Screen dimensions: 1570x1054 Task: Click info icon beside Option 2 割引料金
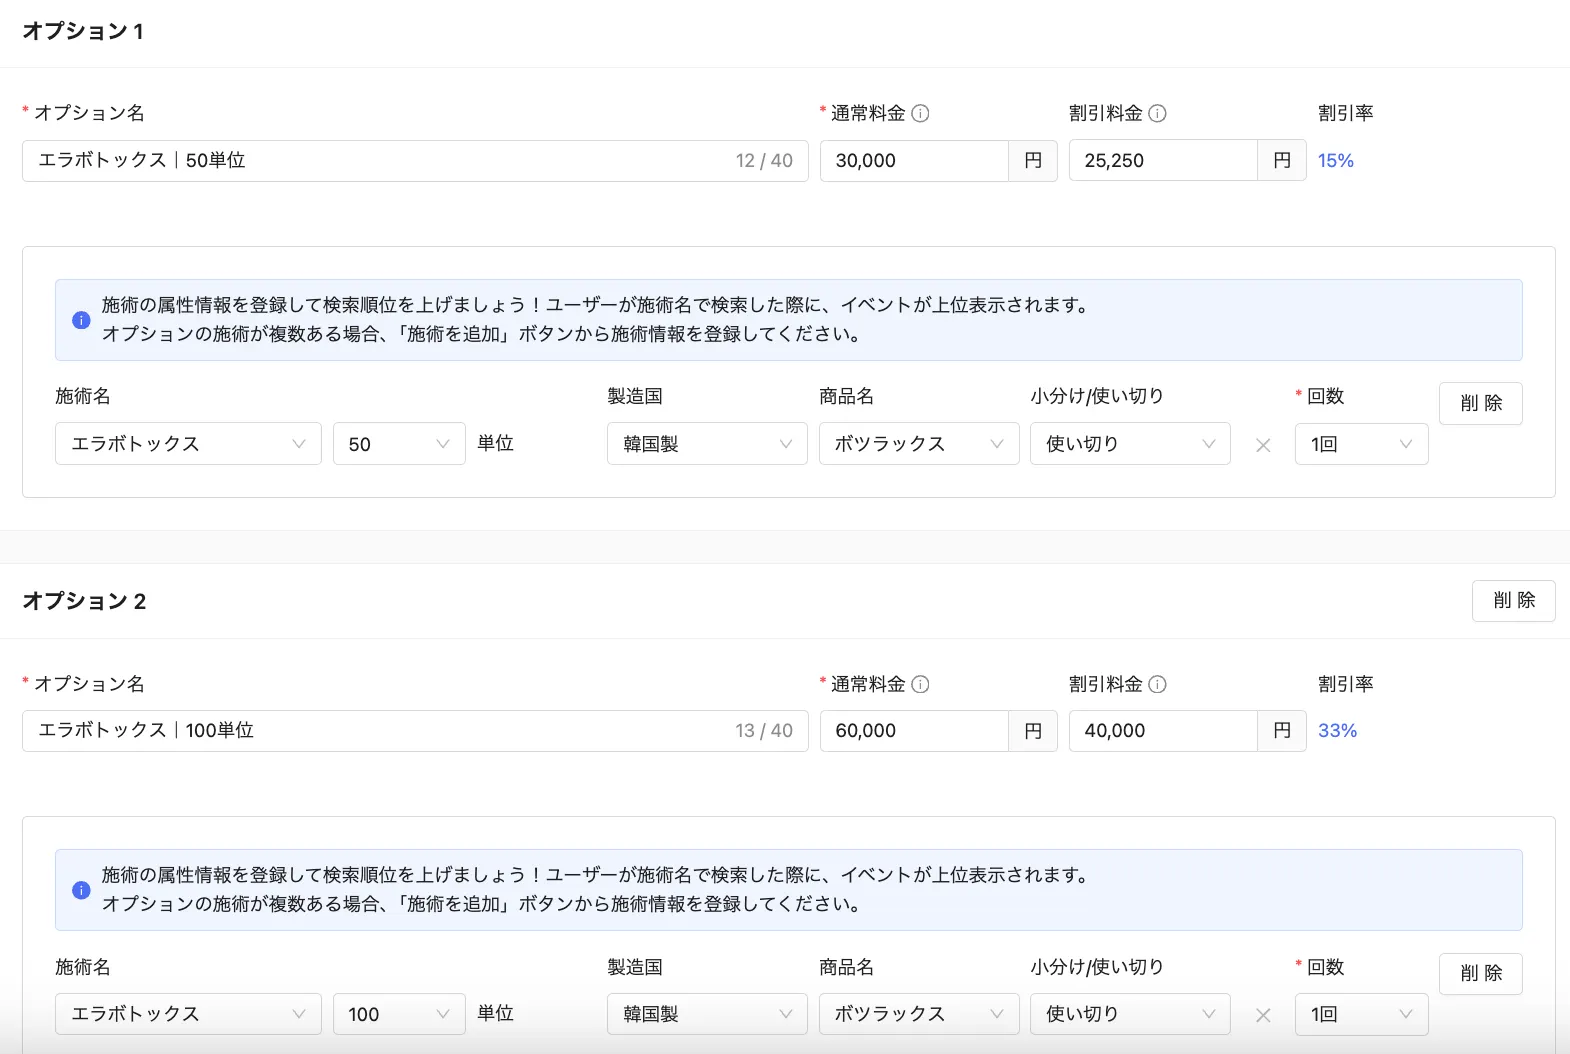(x=1158, y=684)
